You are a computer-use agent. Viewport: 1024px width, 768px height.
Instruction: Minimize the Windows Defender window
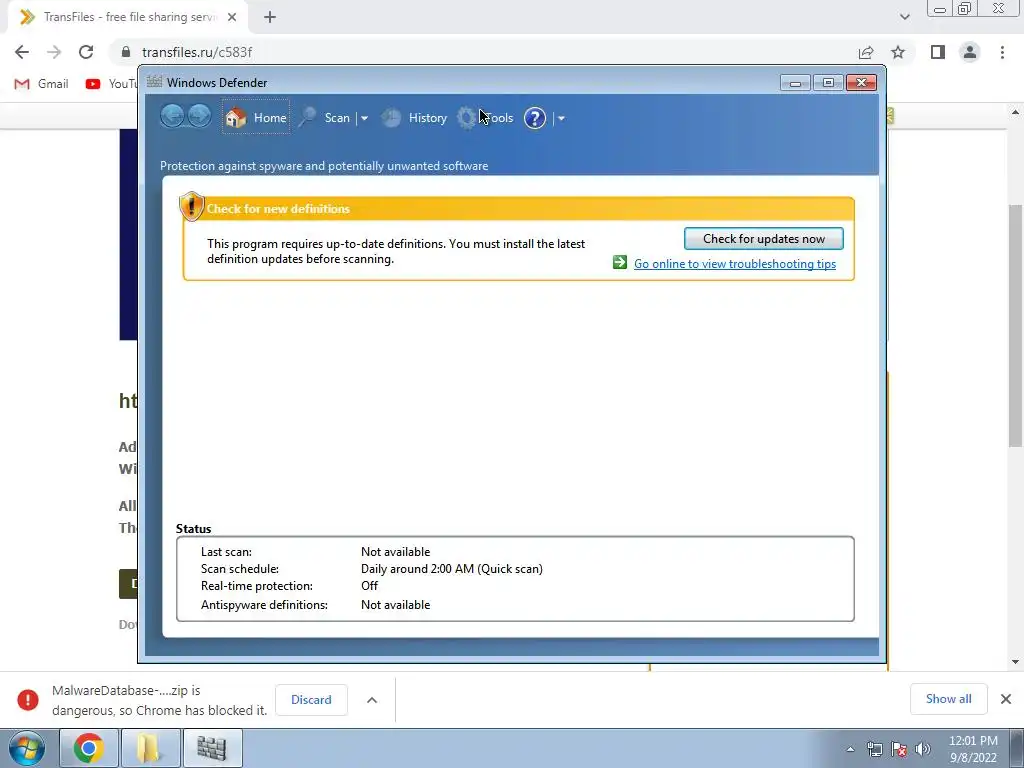coord(795,83)
